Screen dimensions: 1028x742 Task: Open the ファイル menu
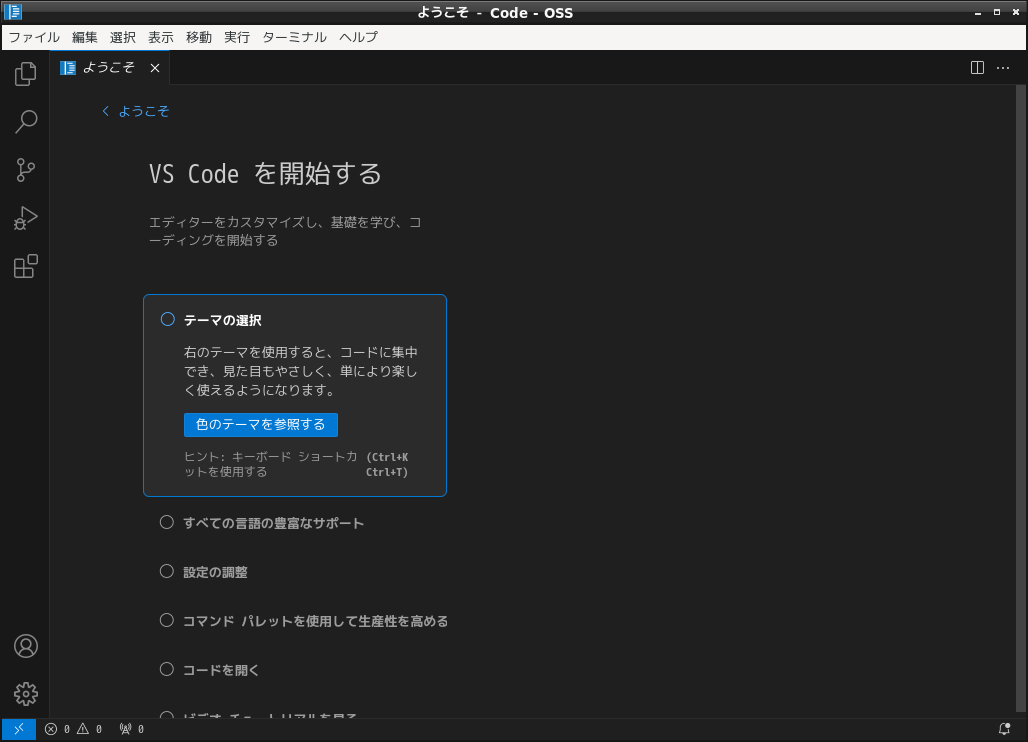pyautogui.click(x=34, y=37)
